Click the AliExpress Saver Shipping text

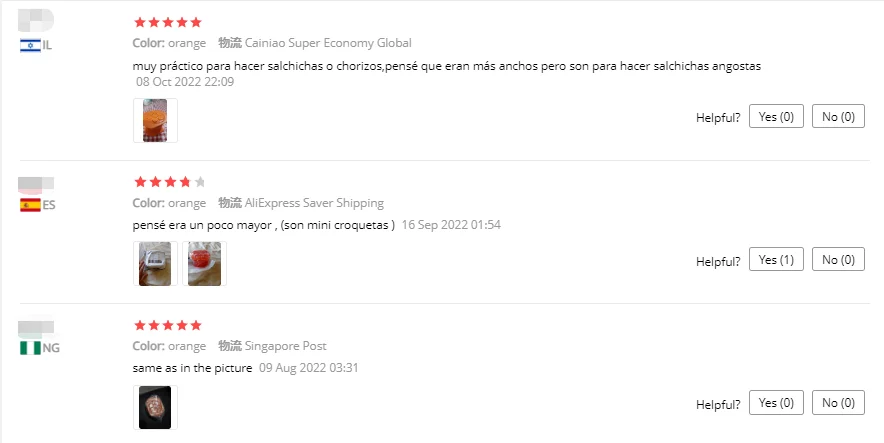pos(314,203)
